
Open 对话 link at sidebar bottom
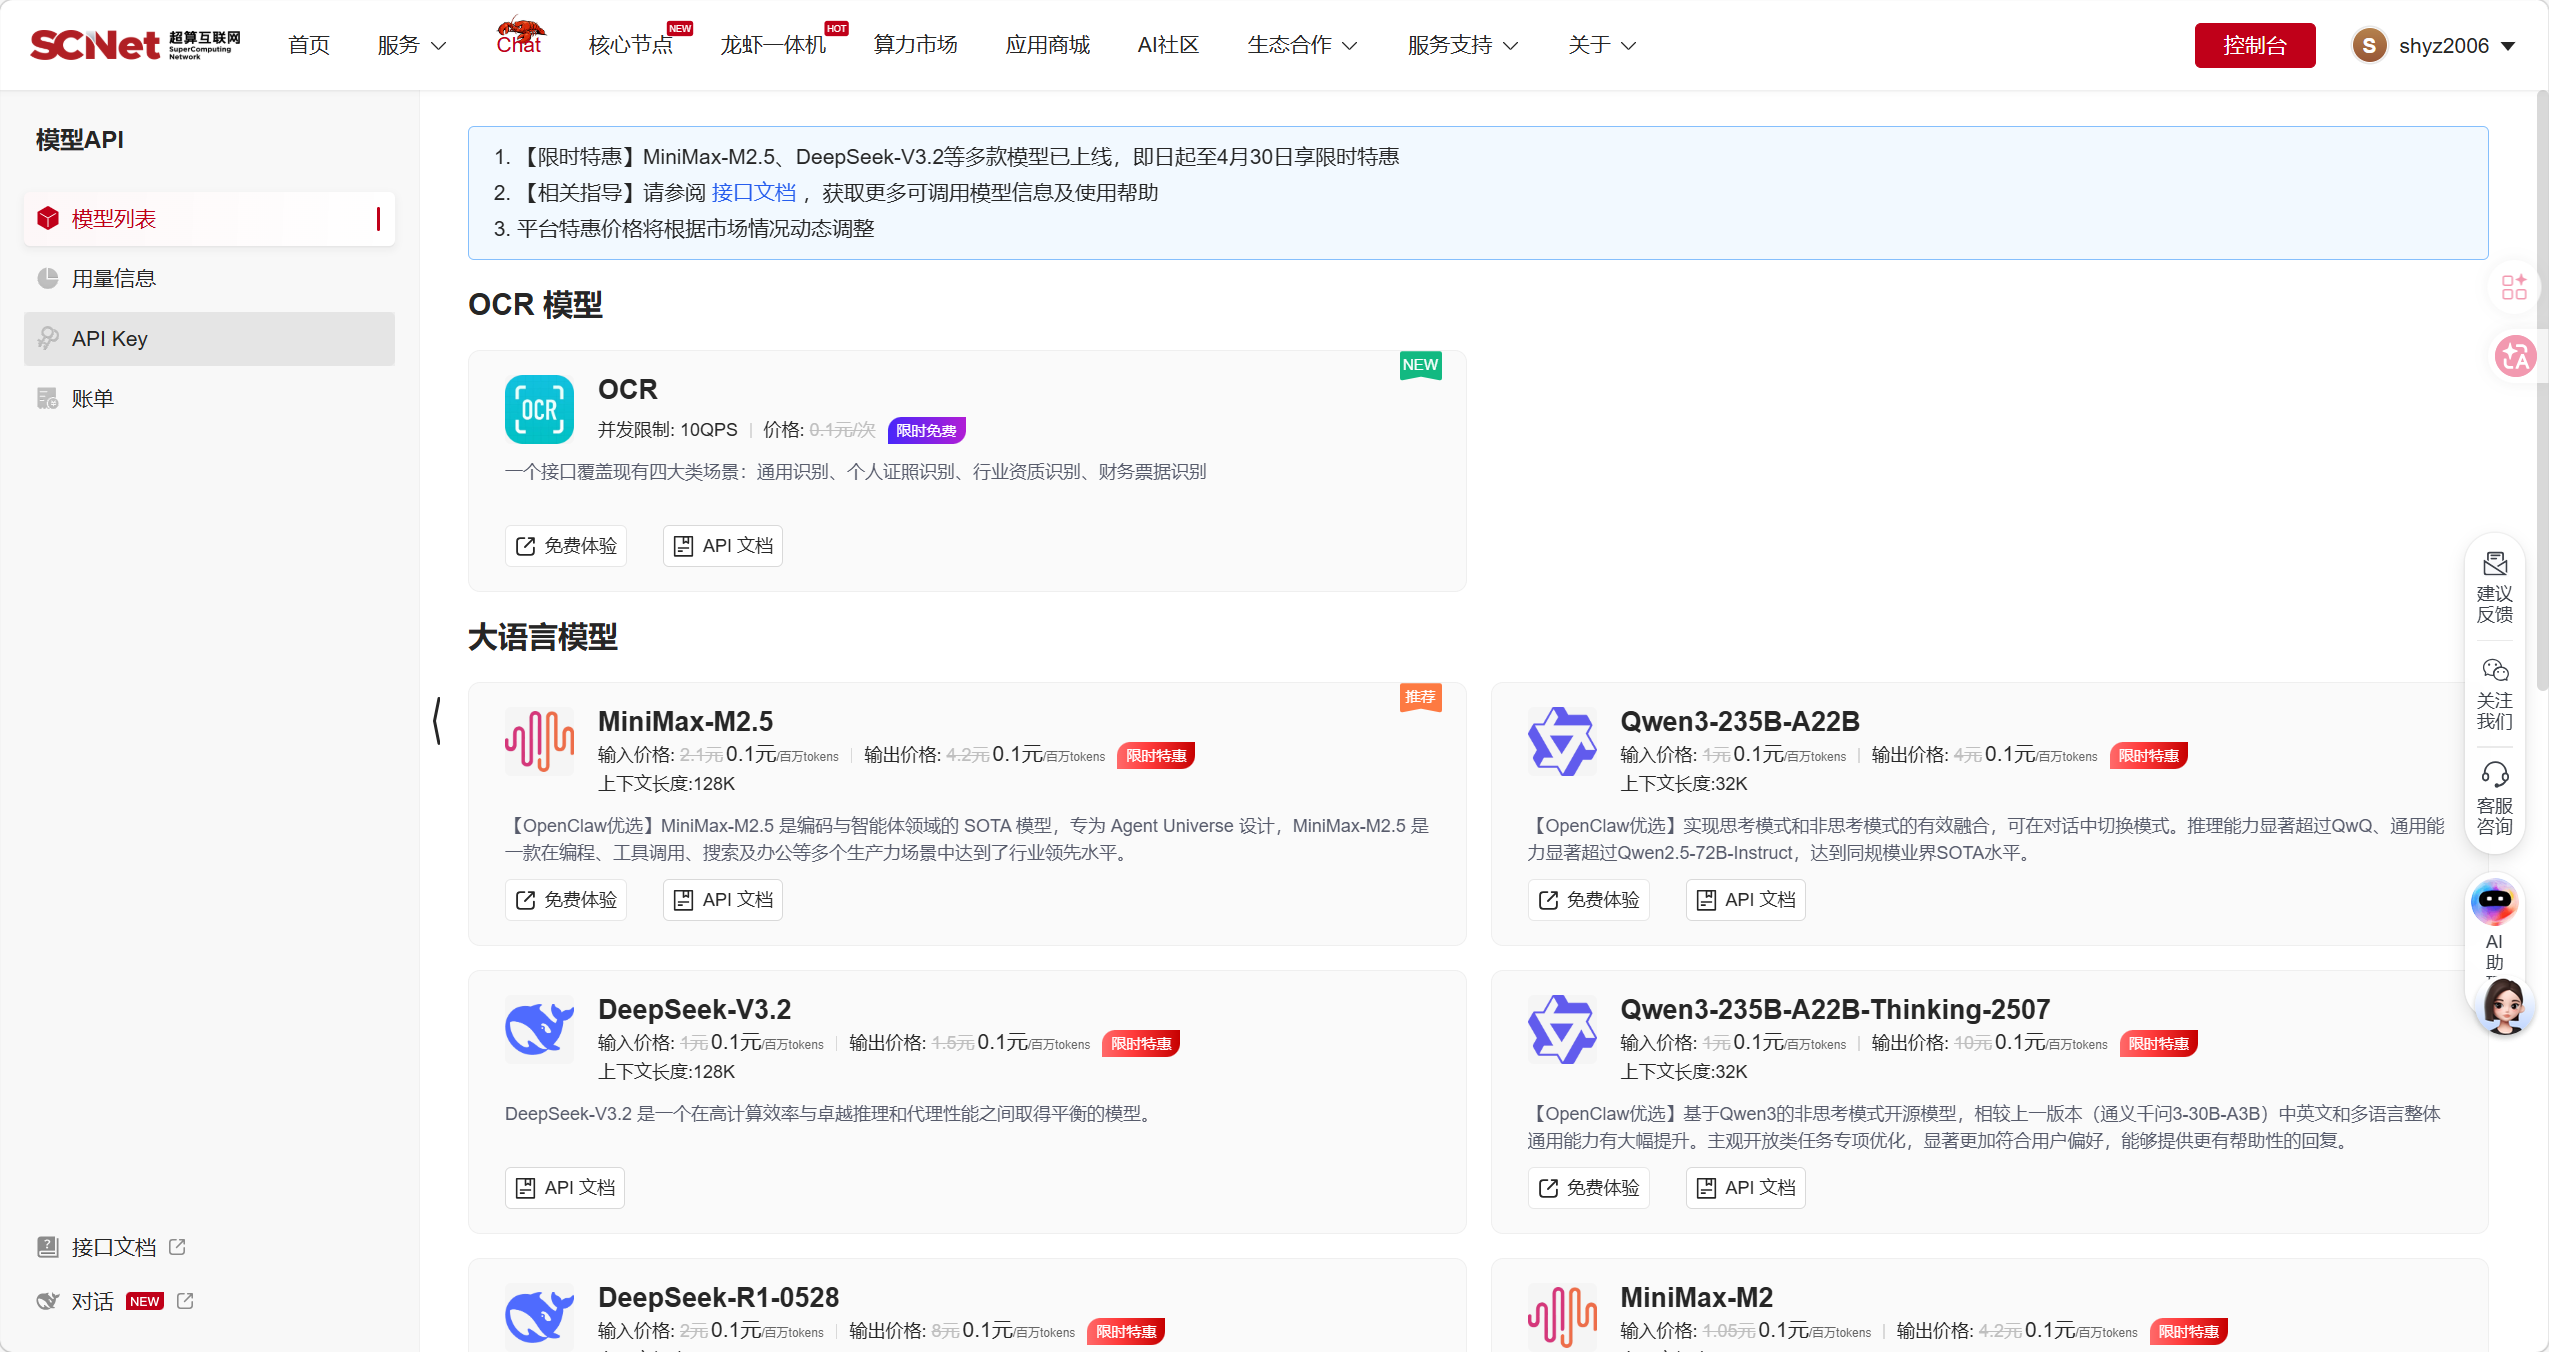click(x=92, y=1301)
